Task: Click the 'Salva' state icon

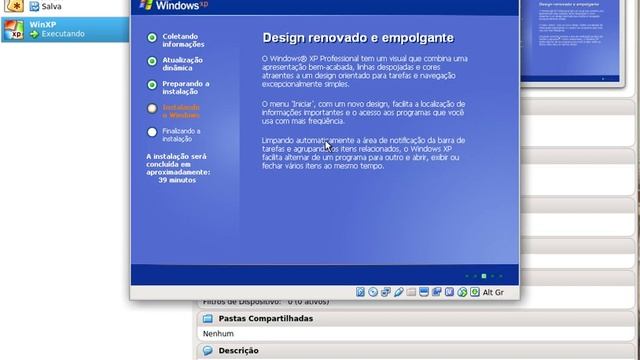Action: [34, 7]
